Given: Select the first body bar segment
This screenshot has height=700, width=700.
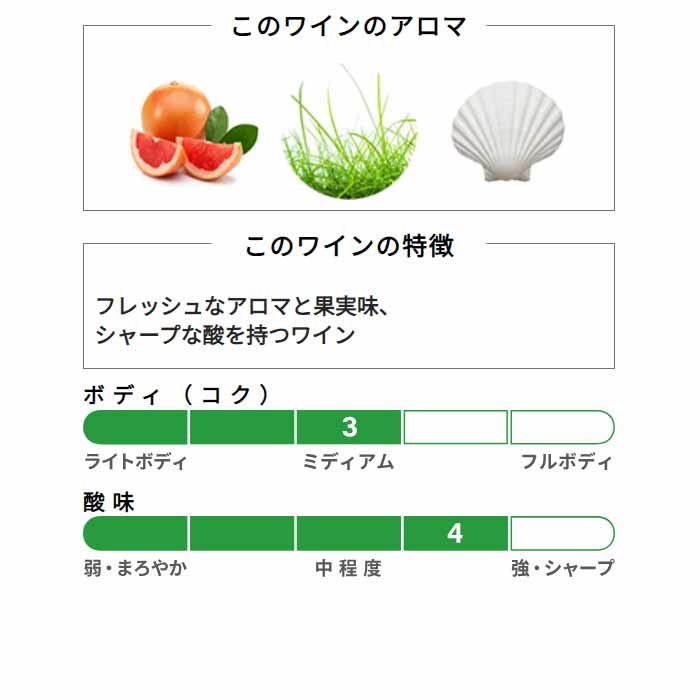Looking at the screenshot, I should point(135,427).
